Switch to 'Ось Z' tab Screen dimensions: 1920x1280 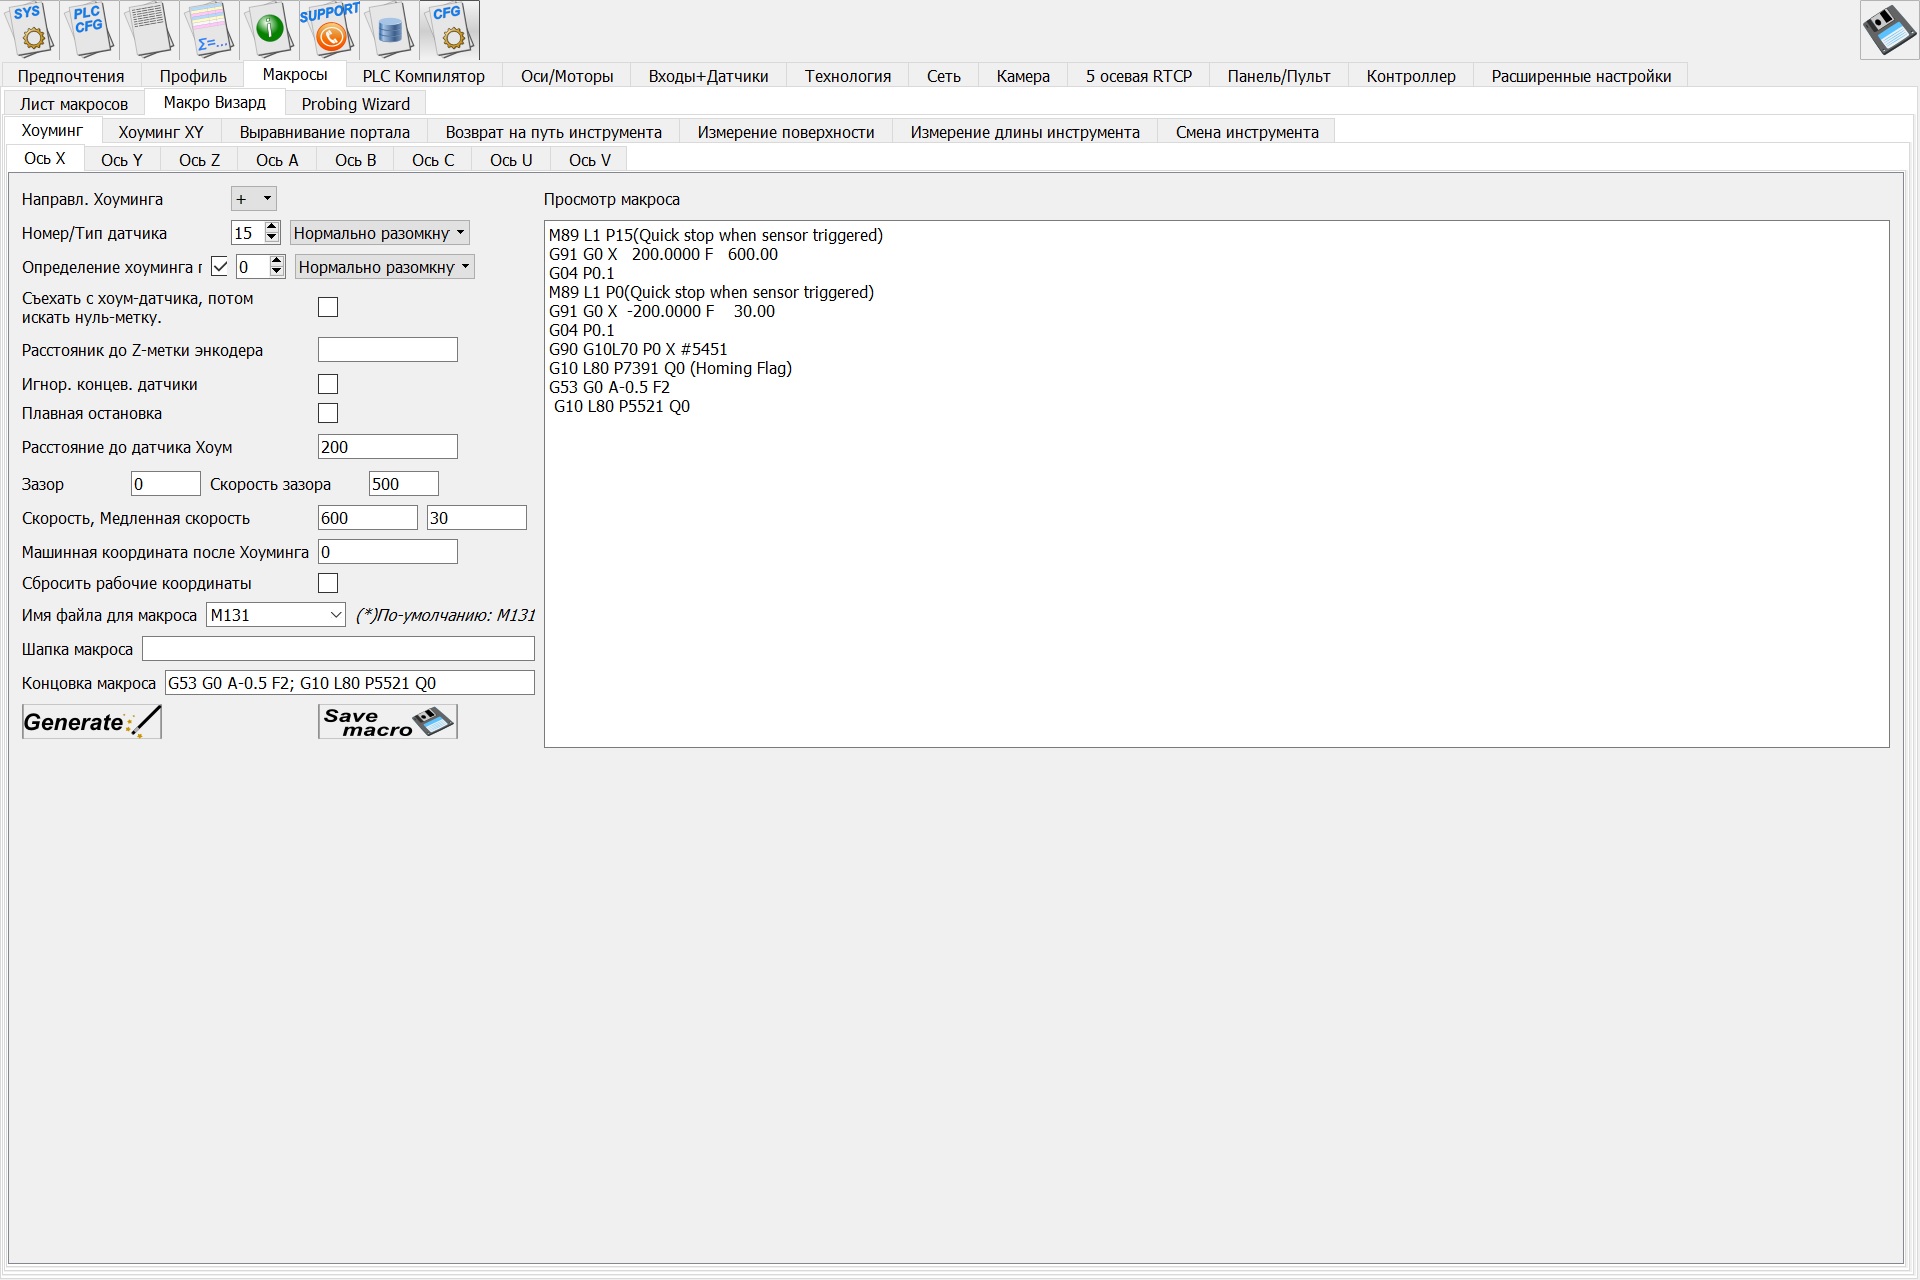(199, 160)
